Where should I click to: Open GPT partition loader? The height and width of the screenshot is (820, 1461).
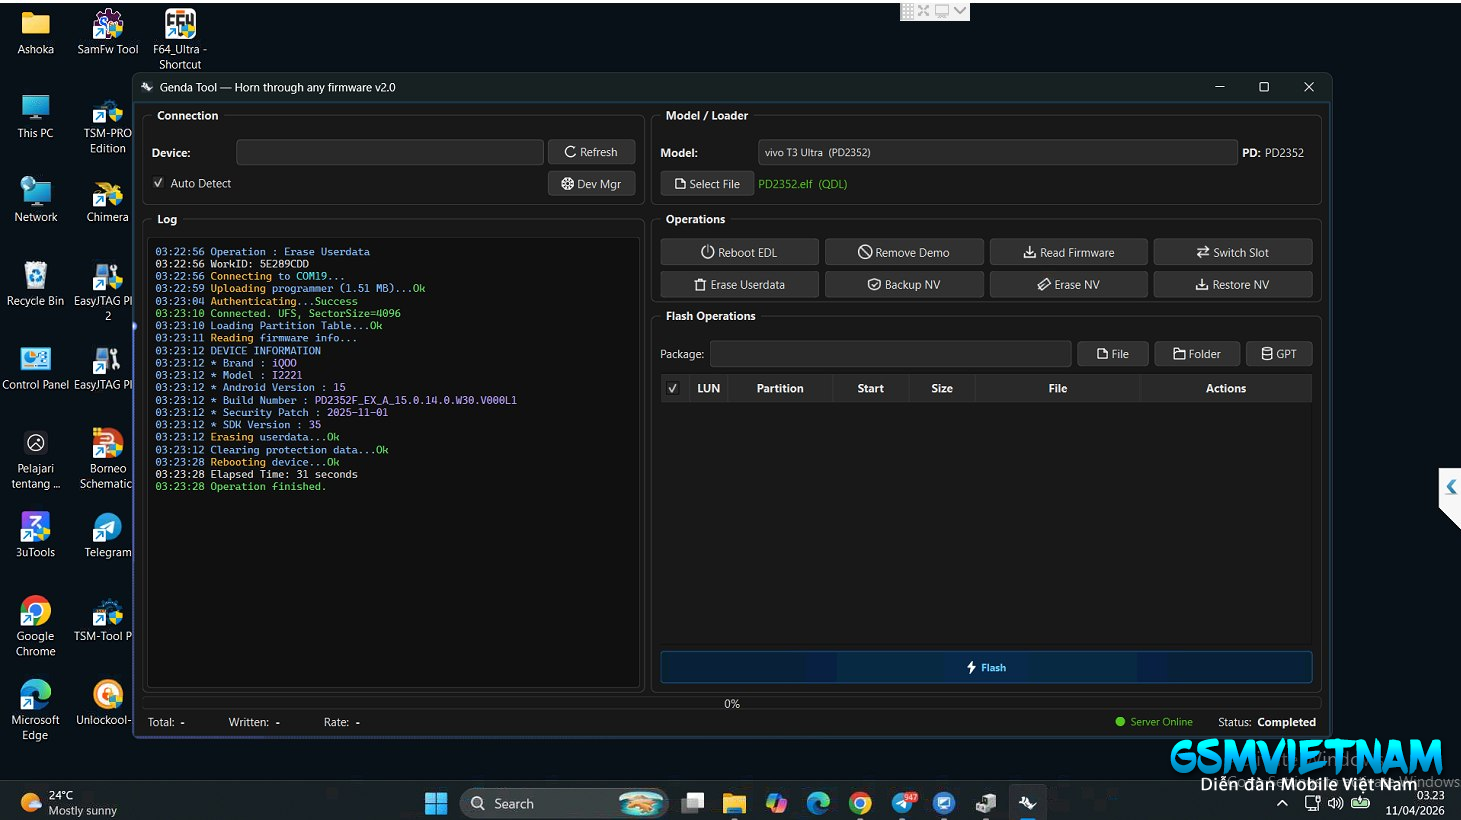[x=1278, y=354]
